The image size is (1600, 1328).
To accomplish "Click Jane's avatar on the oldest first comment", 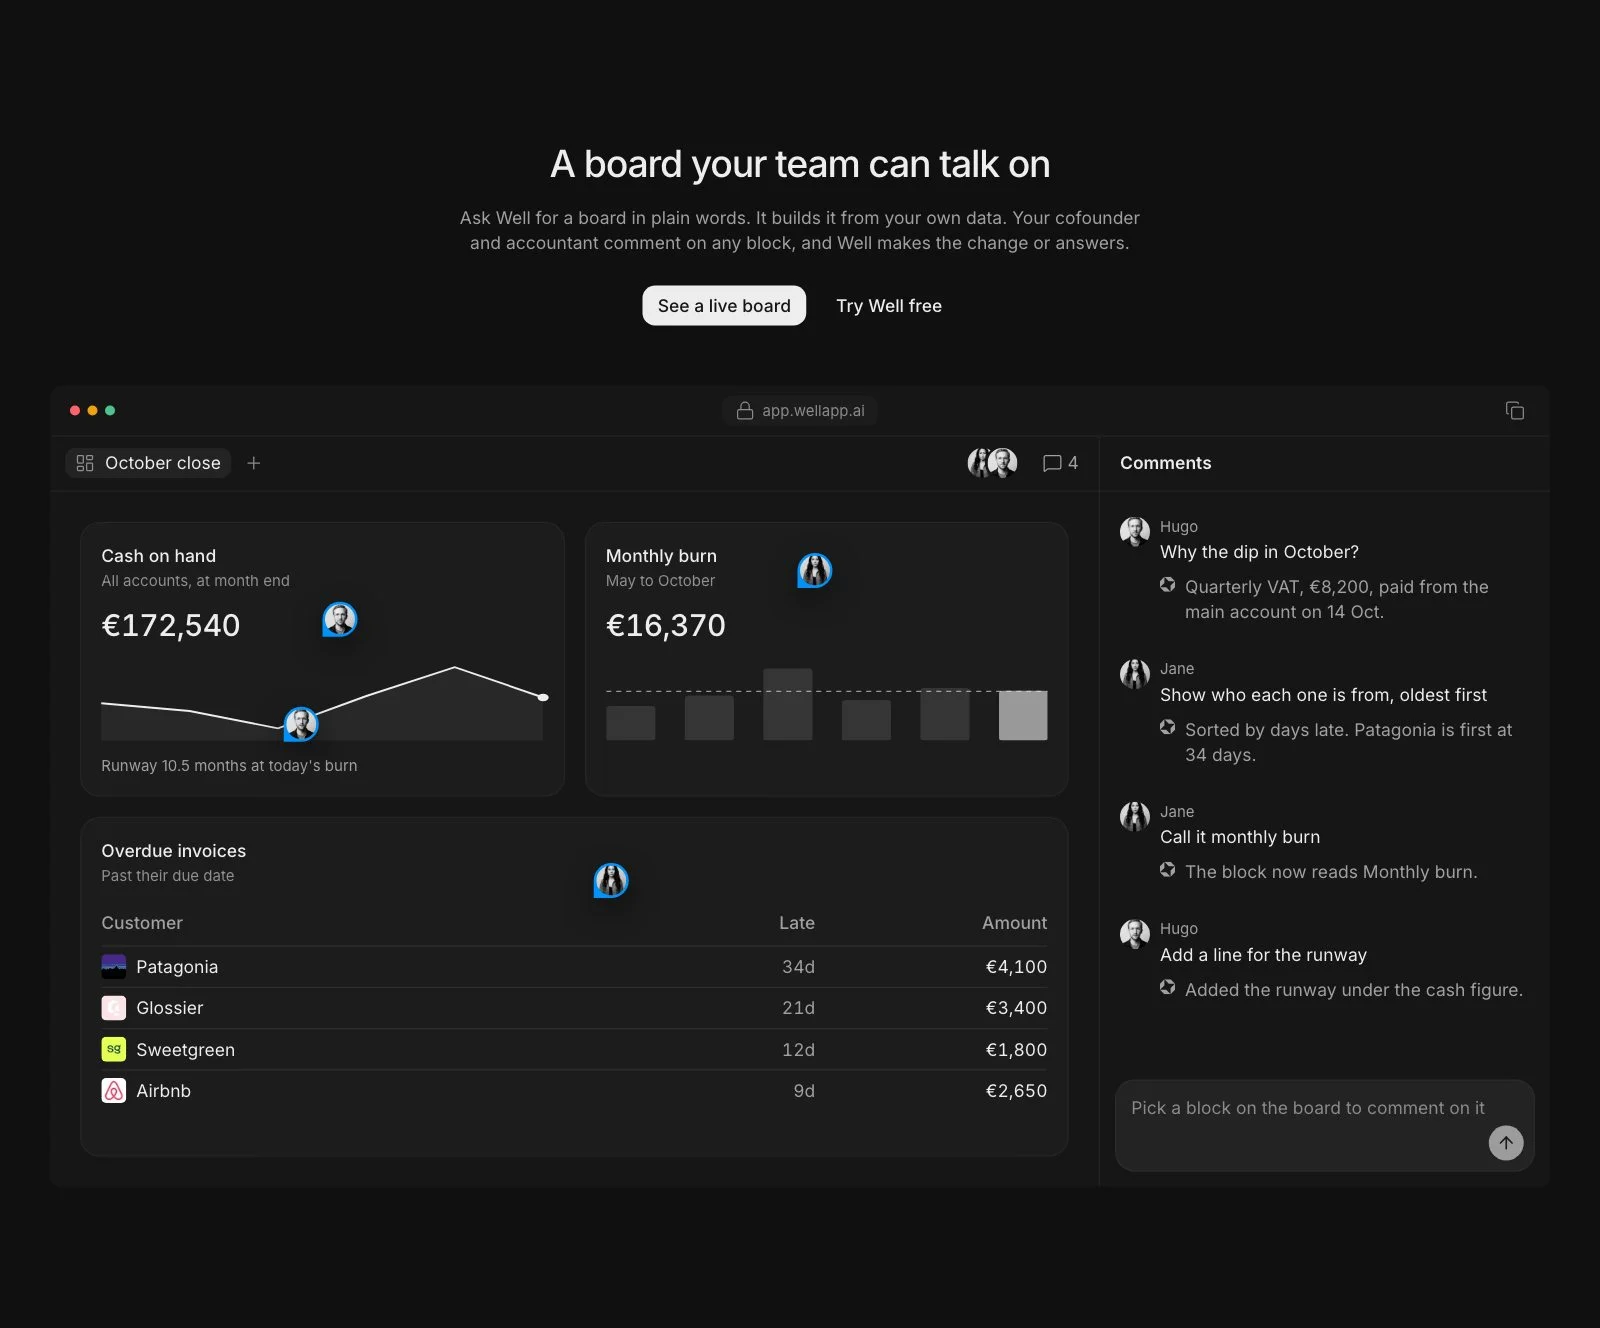I will pos(1135,674).
